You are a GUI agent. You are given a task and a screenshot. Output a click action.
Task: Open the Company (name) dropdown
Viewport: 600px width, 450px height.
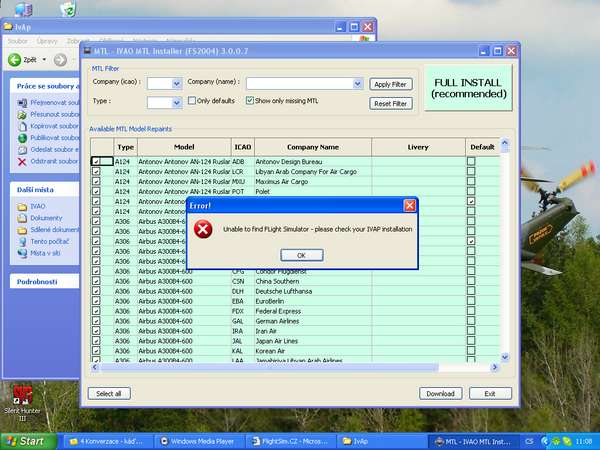tap(357, 83)
